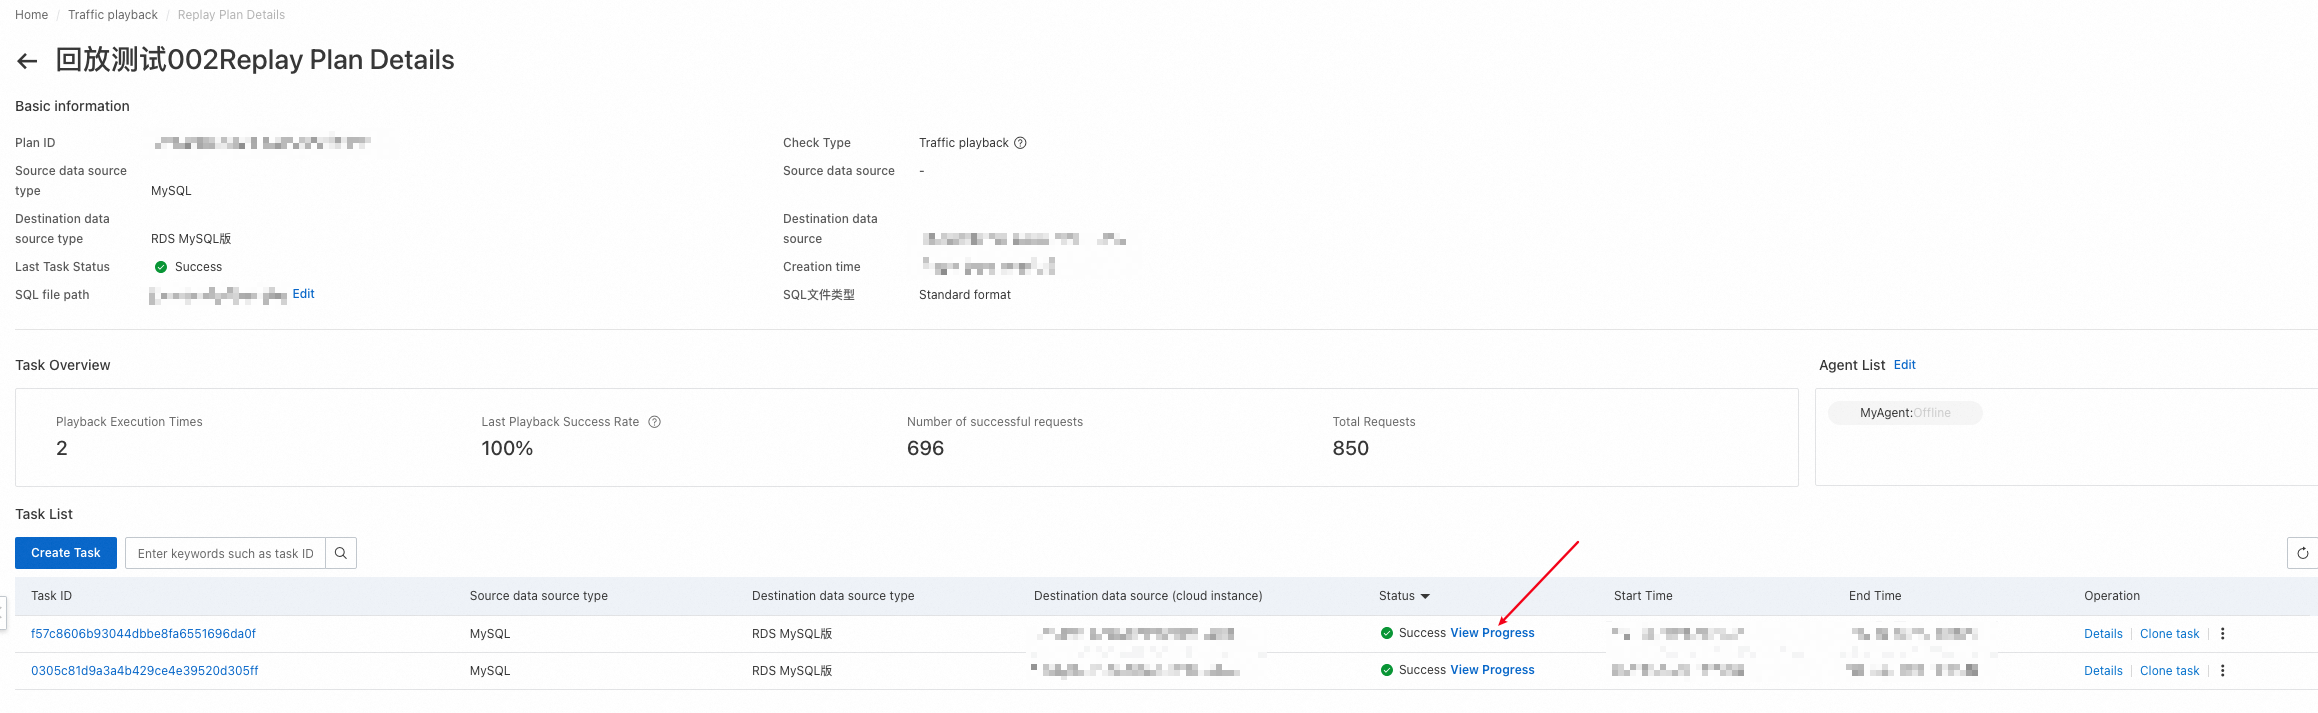Open help icon next to Traffic playback
The width and height of the screenshot is (2318, 713).
click(x=1020, y=143)
